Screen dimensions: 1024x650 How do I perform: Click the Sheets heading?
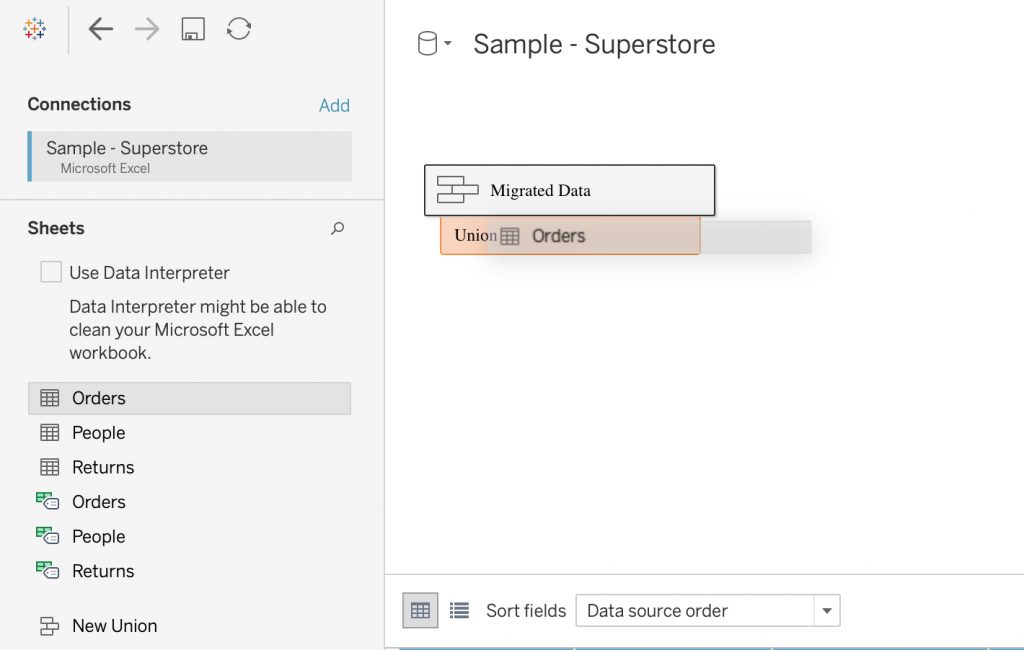(x=56, y=228)
